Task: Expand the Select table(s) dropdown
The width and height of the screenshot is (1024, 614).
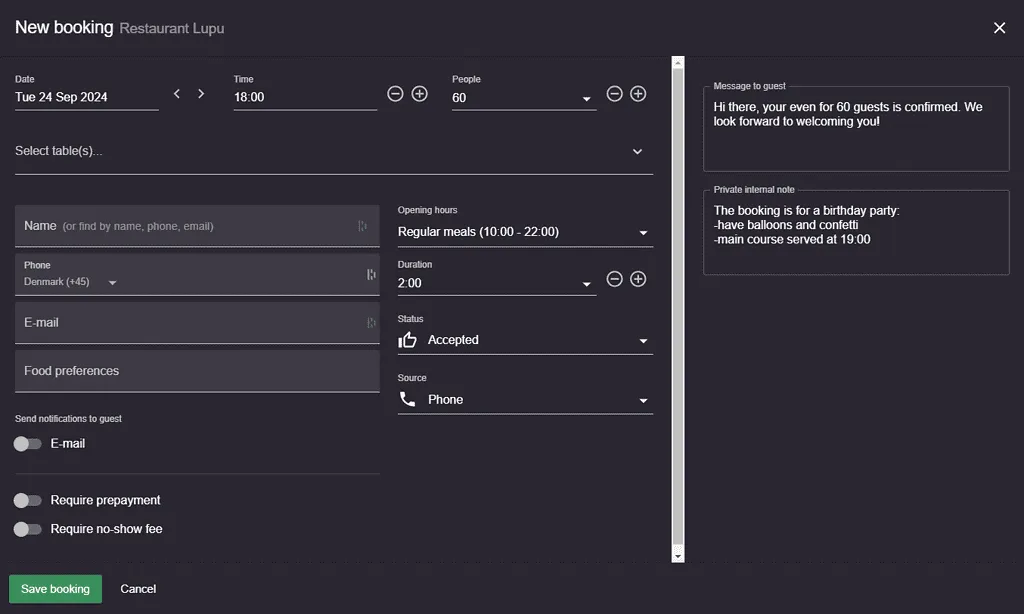Action: click(334, 152)
